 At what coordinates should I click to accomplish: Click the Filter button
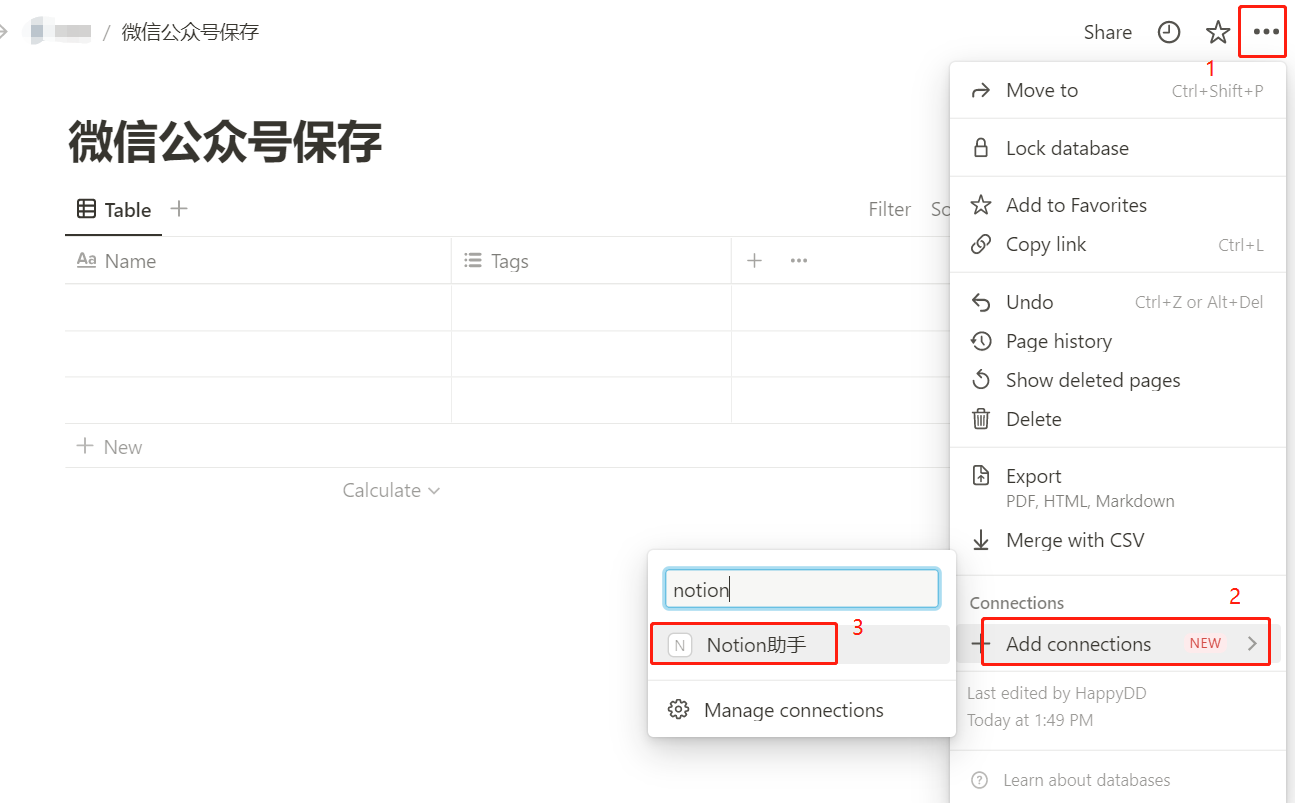click(x=889, y=209)
